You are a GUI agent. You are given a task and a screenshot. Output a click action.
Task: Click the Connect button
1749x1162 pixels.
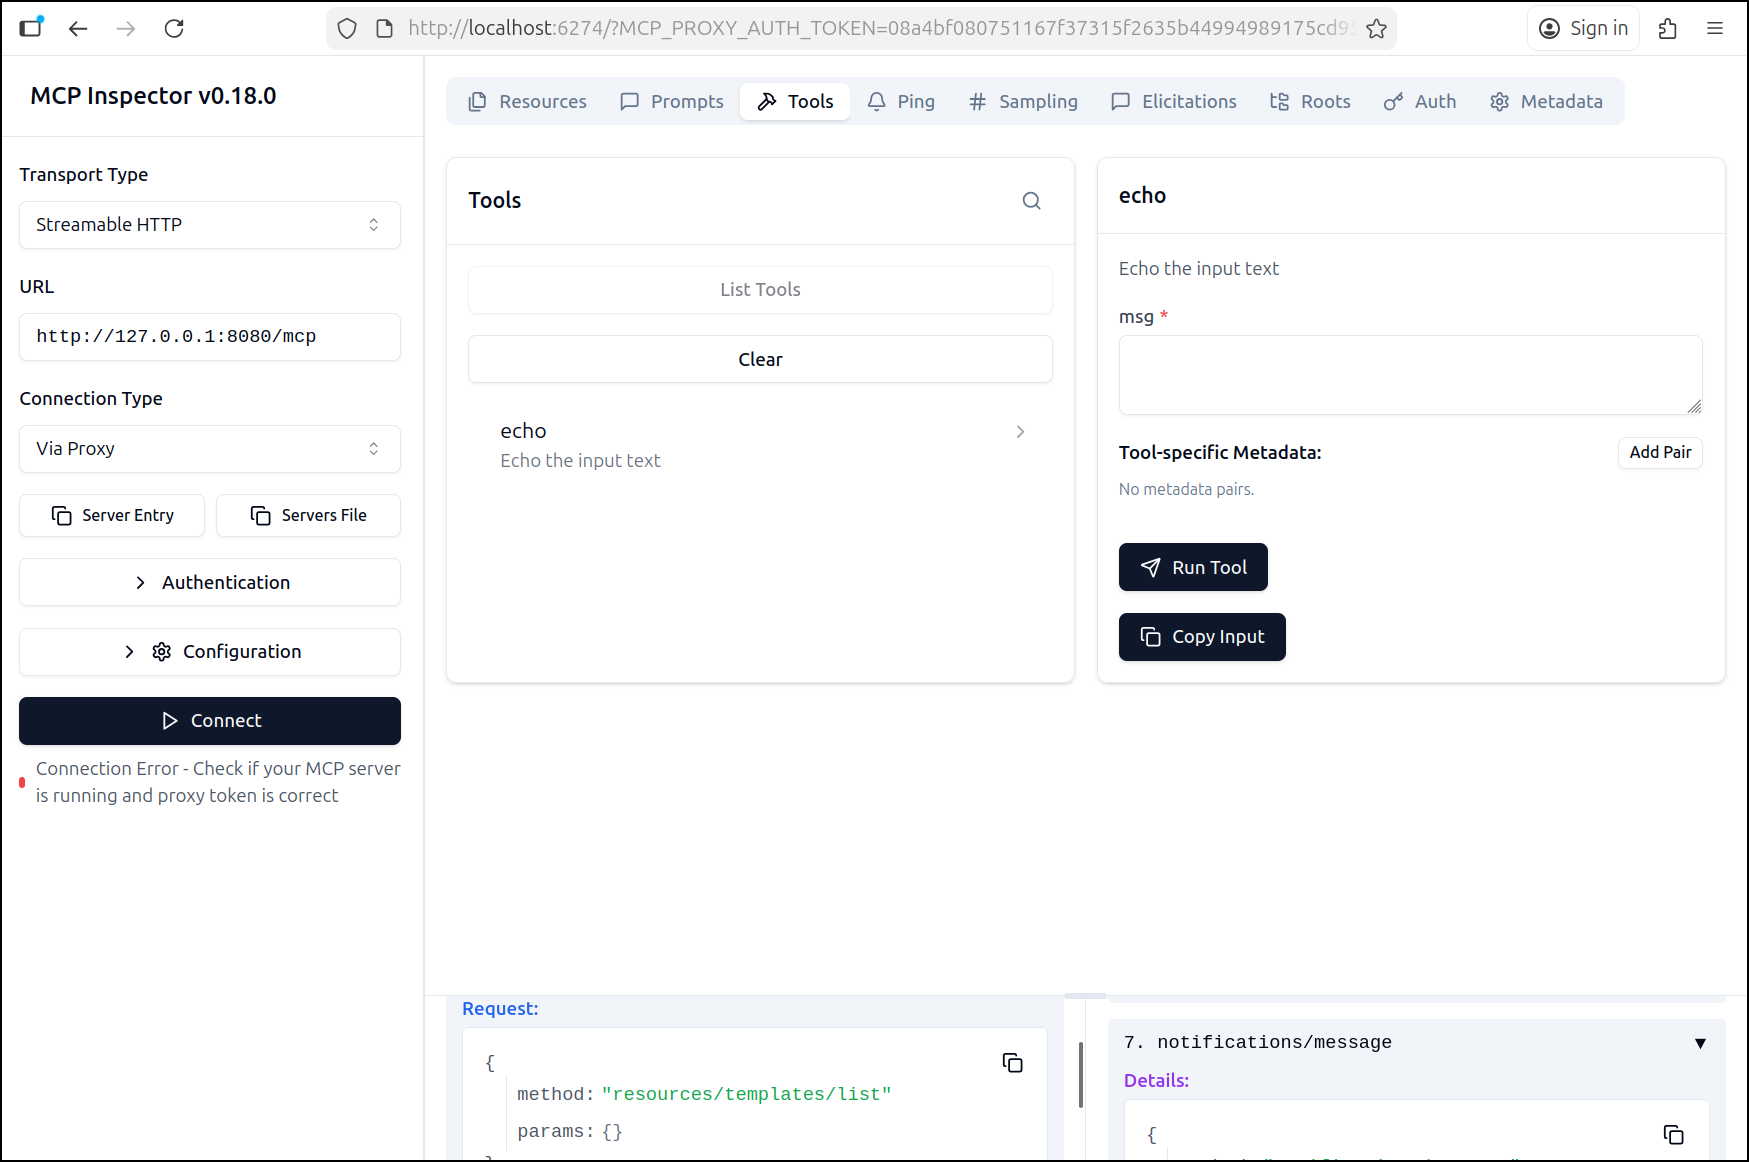click(x=210, y=721)
